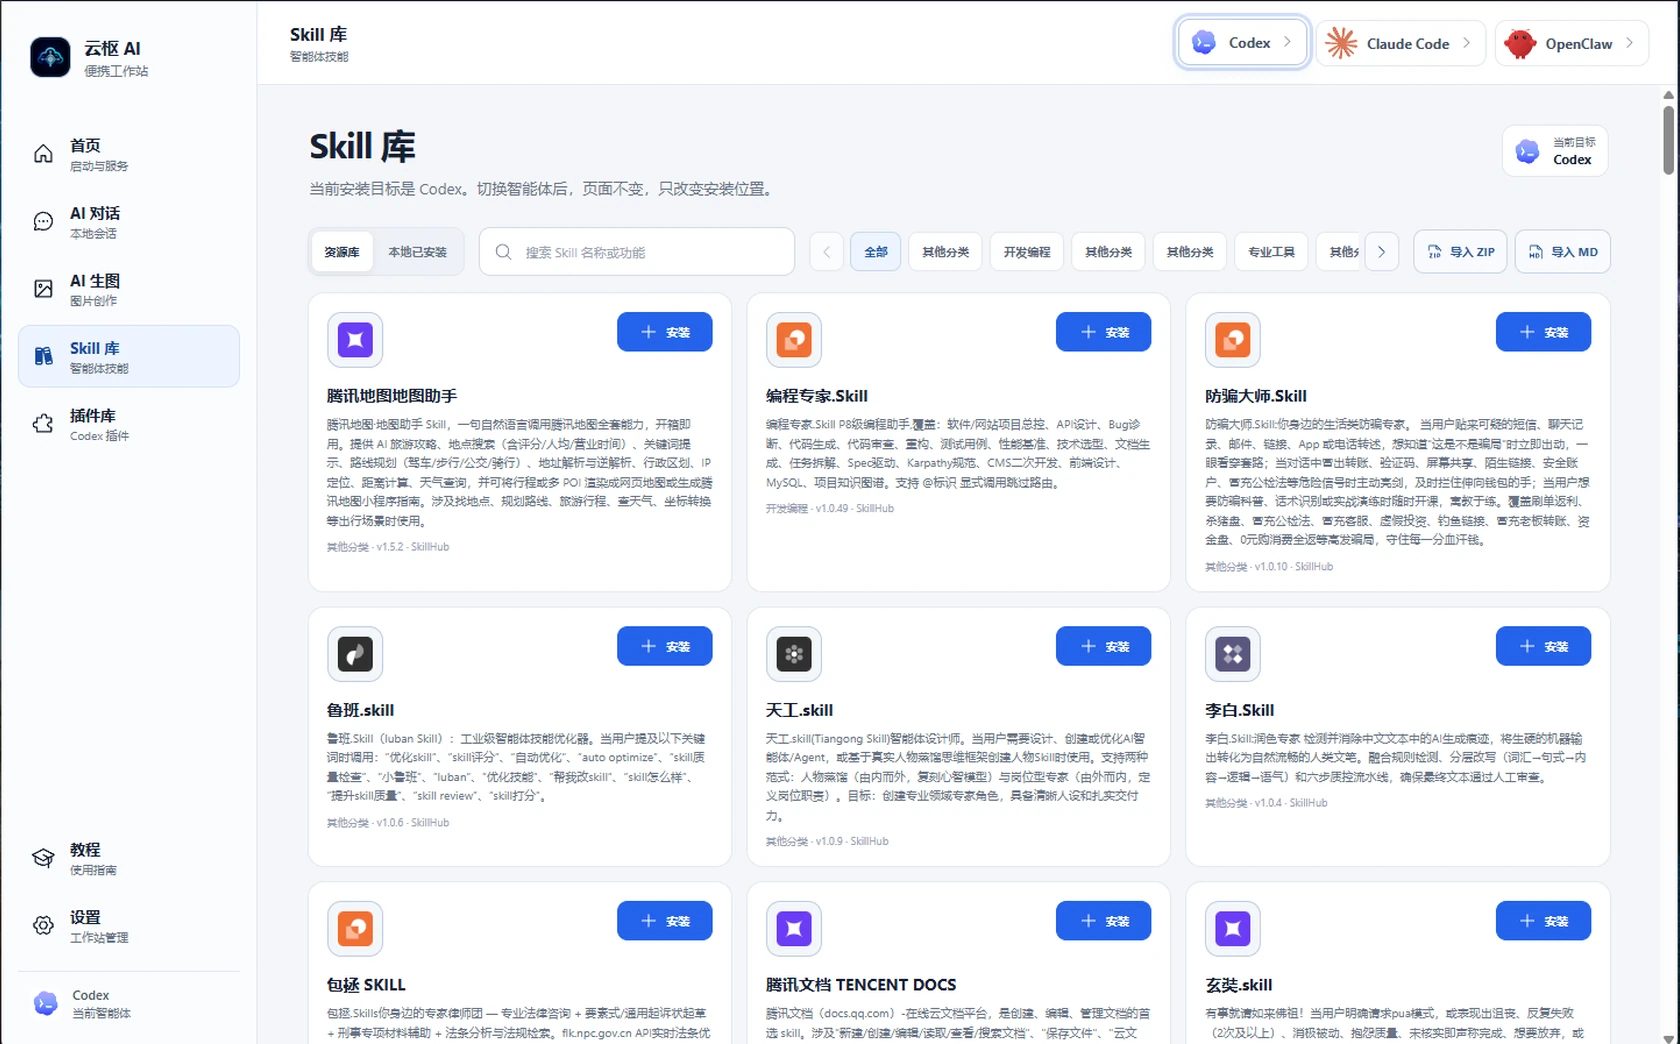Click the 腾讯文档 TENCENT DOCS card title
The width and height of the screenshot is (1680, 1044).
861,985
